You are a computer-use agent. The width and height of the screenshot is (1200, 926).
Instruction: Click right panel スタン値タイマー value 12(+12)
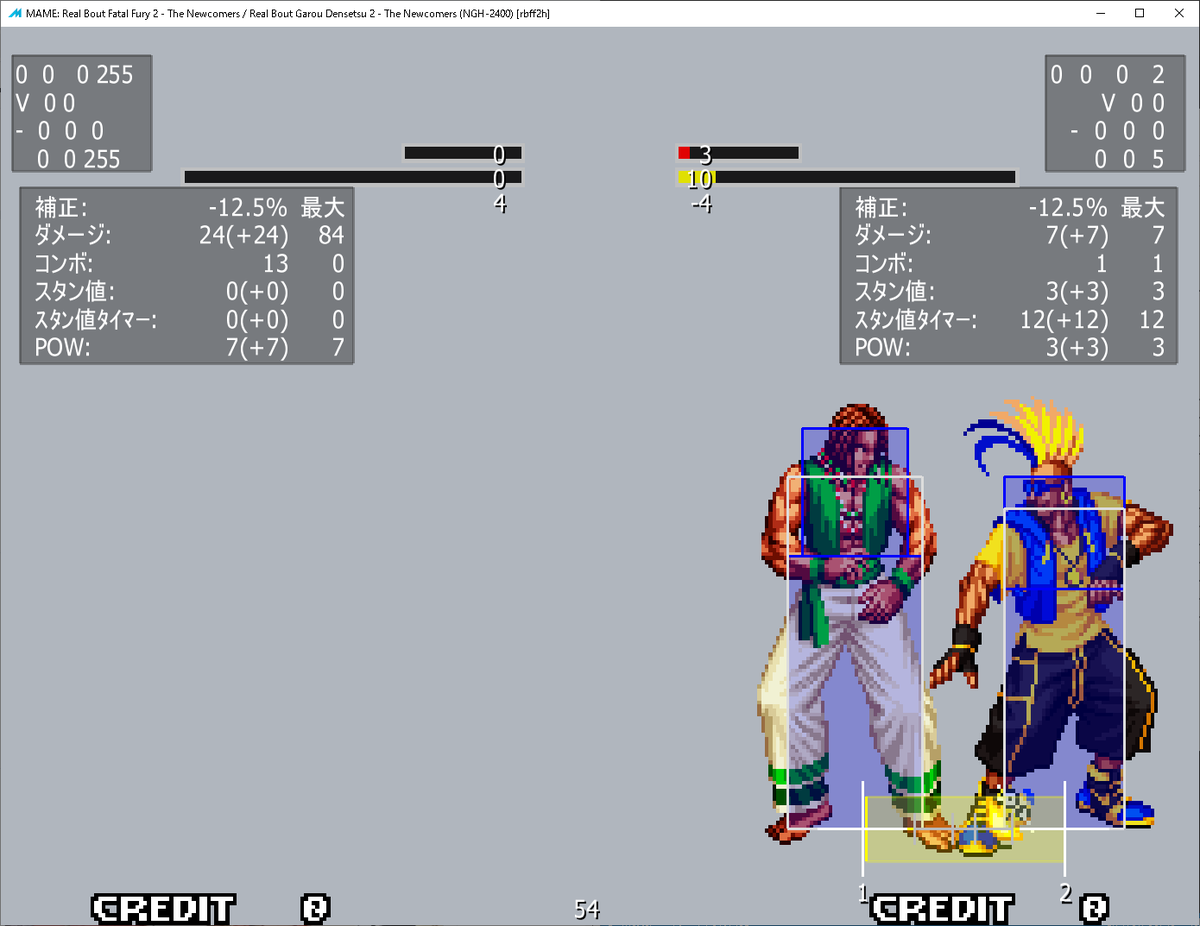[1063, 320]
